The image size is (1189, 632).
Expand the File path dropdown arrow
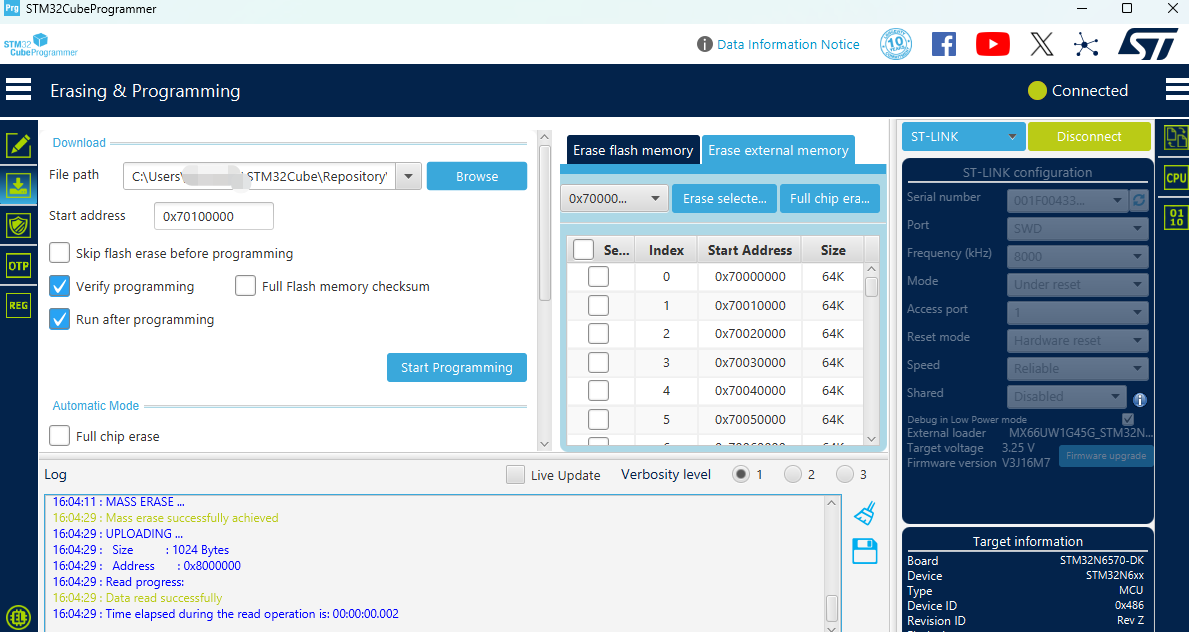pos(408,177)
